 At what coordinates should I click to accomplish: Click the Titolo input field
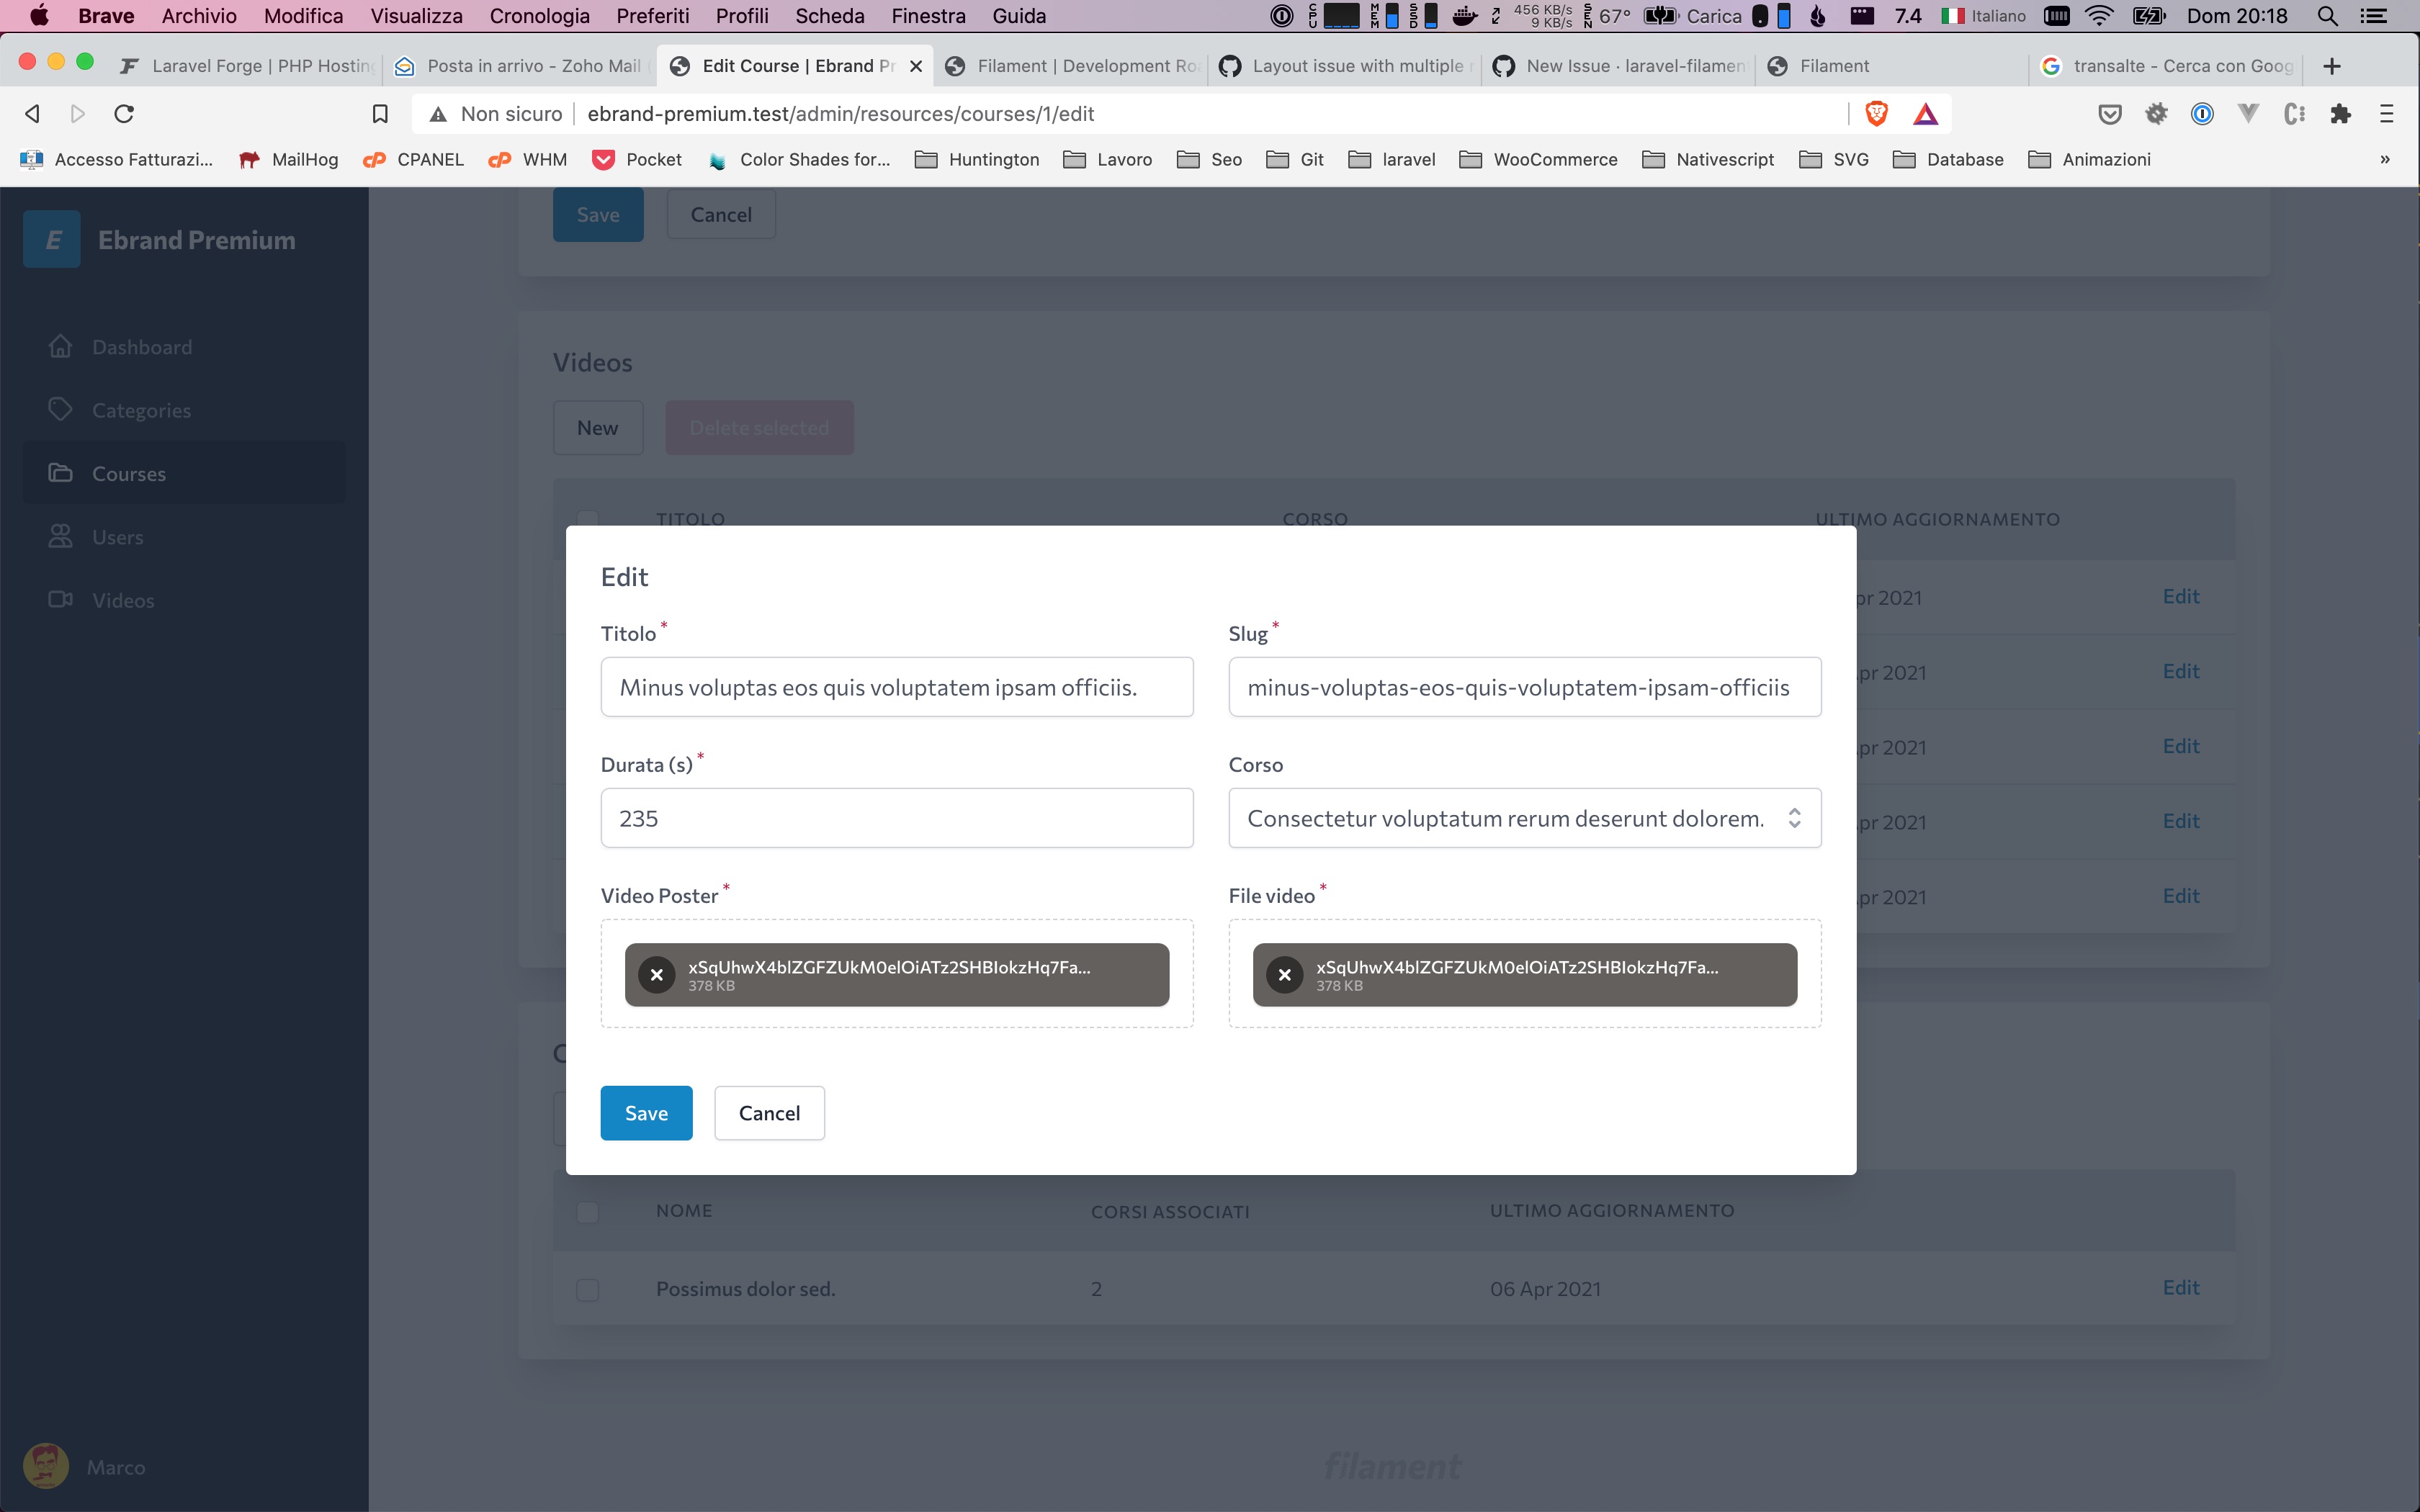[897, 687]
